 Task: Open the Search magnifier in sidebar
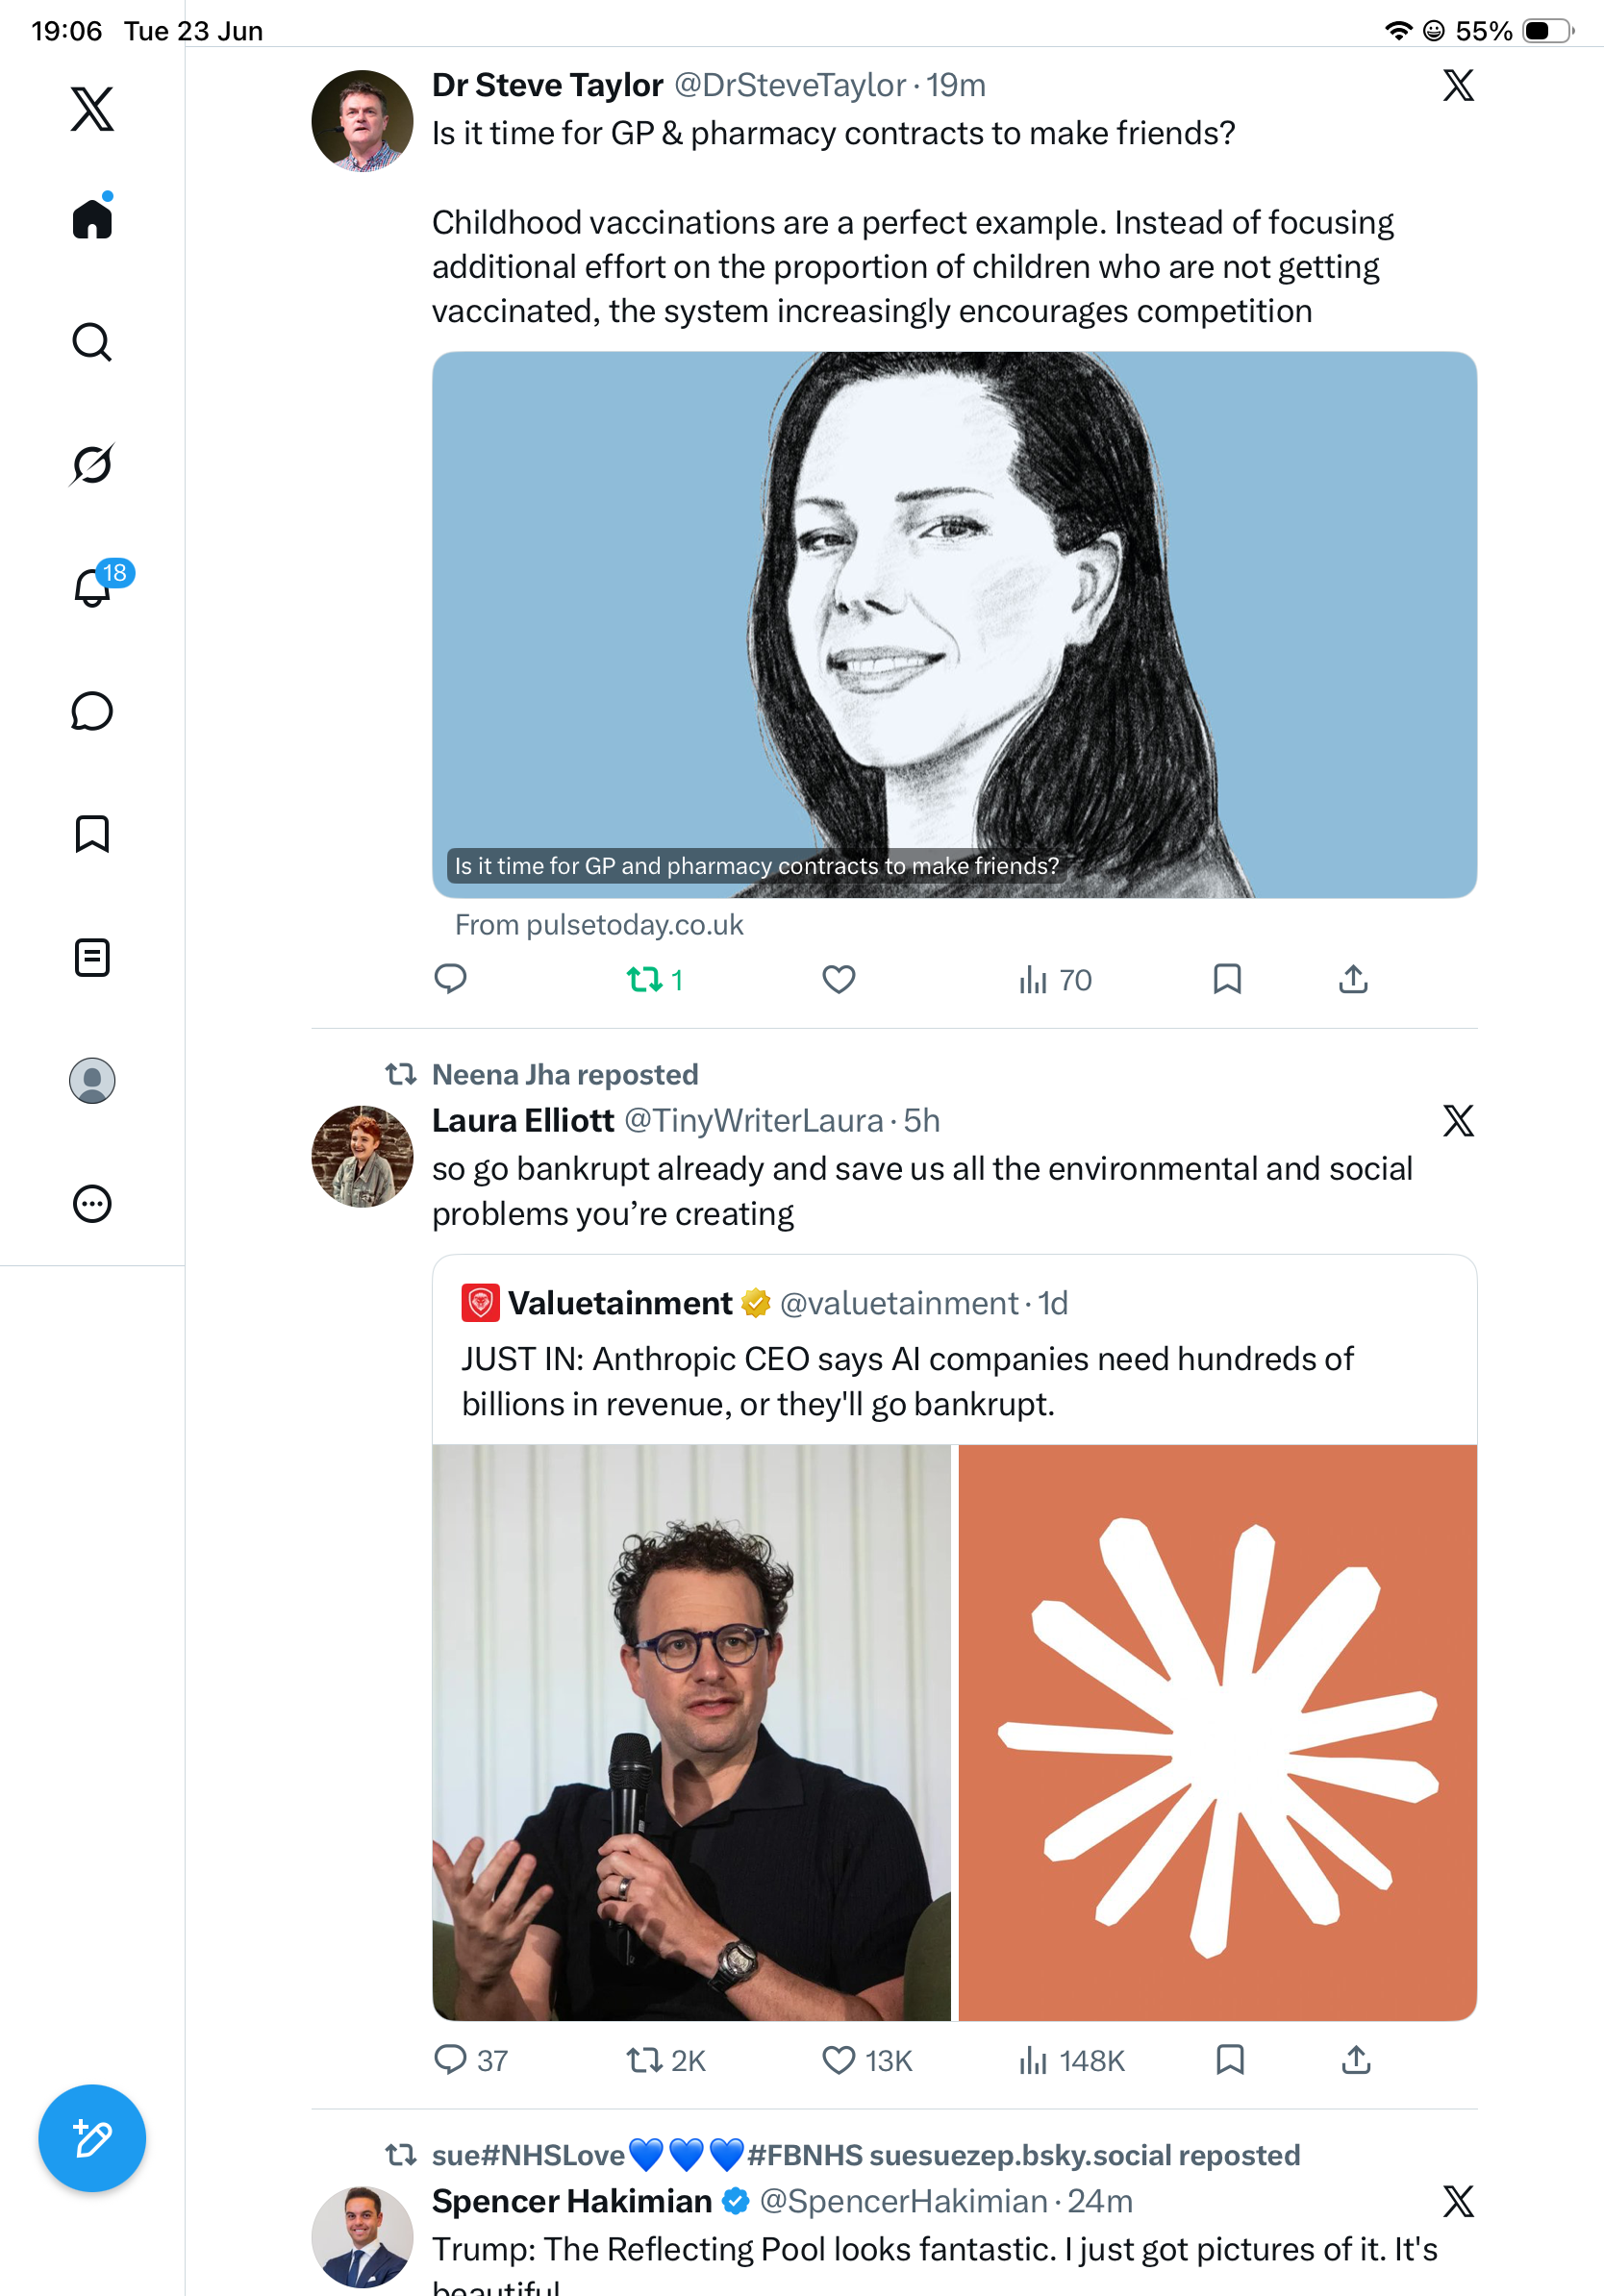pyautogui.click(x=92, y=342)
